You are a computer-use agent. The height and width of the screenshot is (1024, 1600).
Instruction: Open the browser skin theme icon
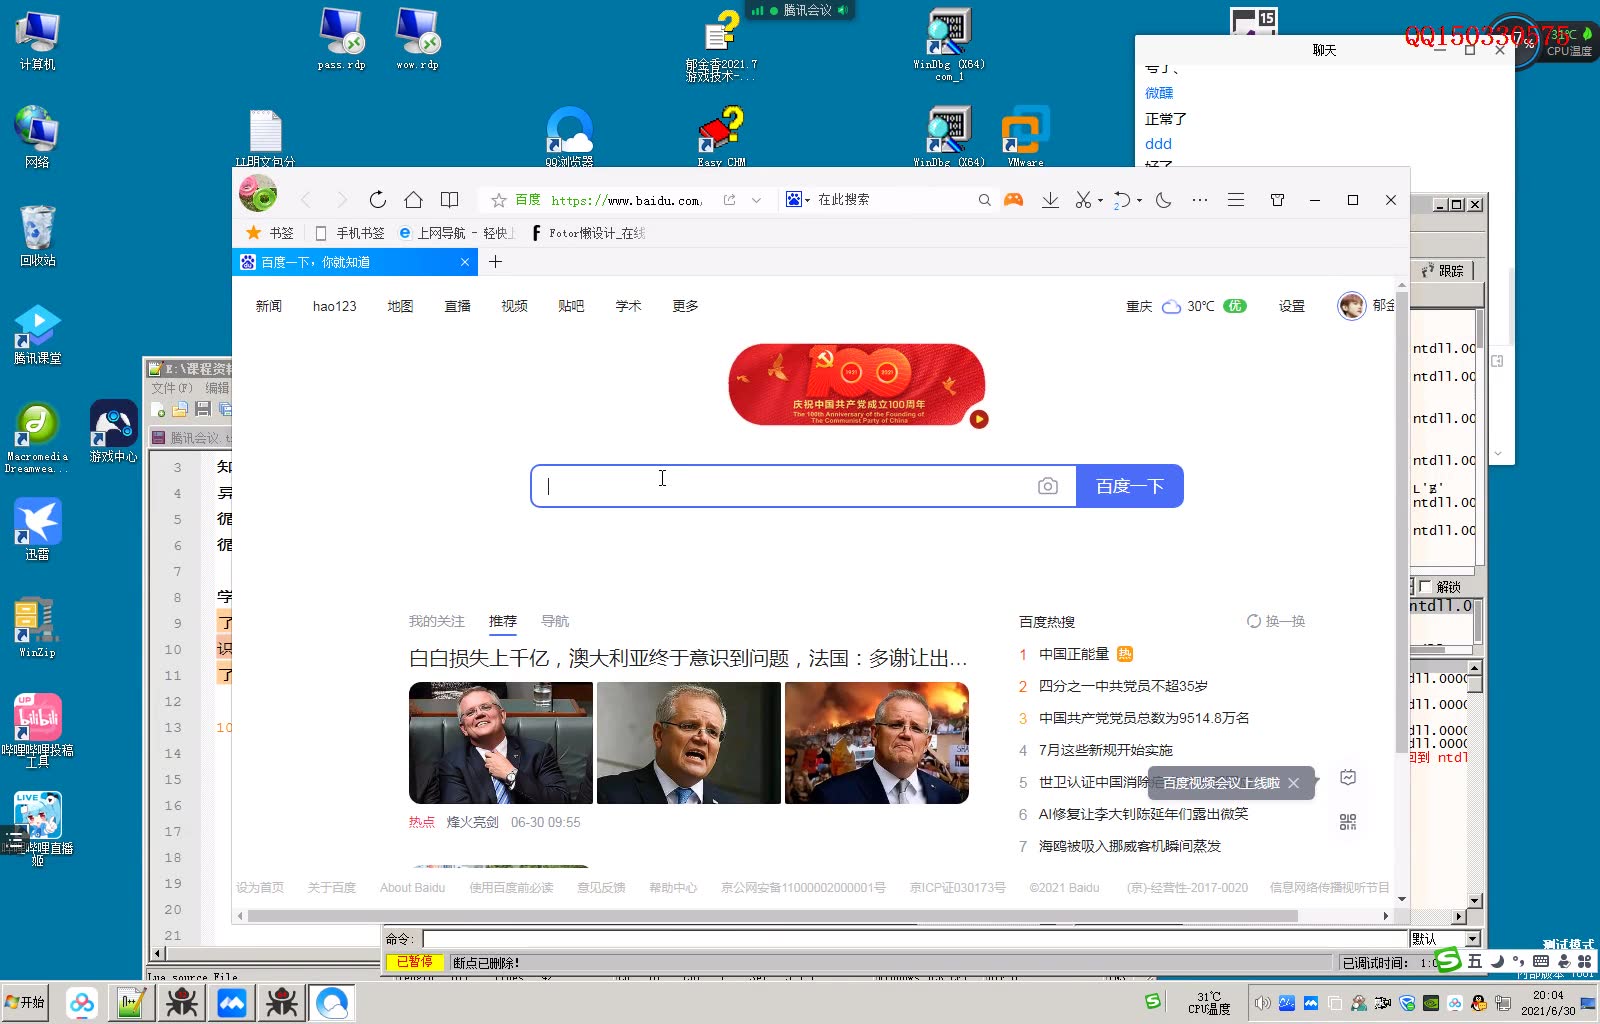click(x=1277, y=199)
